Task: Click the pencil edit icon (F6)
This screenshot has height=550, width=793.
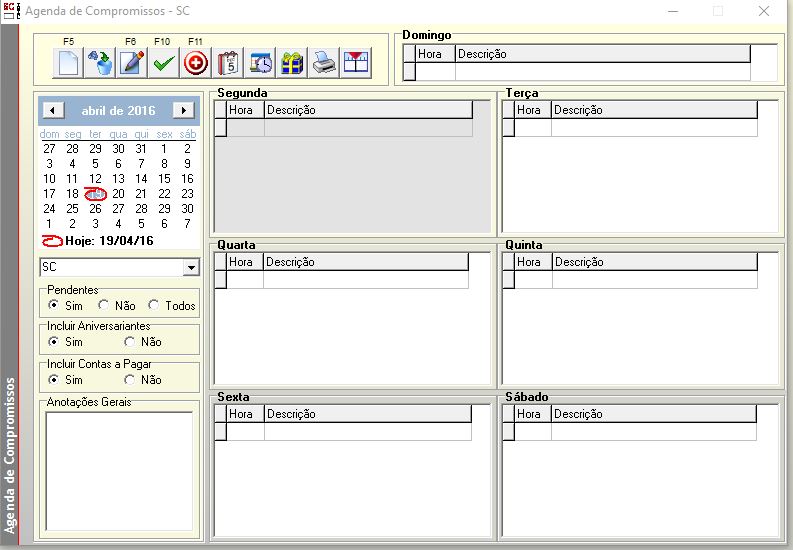Action: (x=131, y=63)
